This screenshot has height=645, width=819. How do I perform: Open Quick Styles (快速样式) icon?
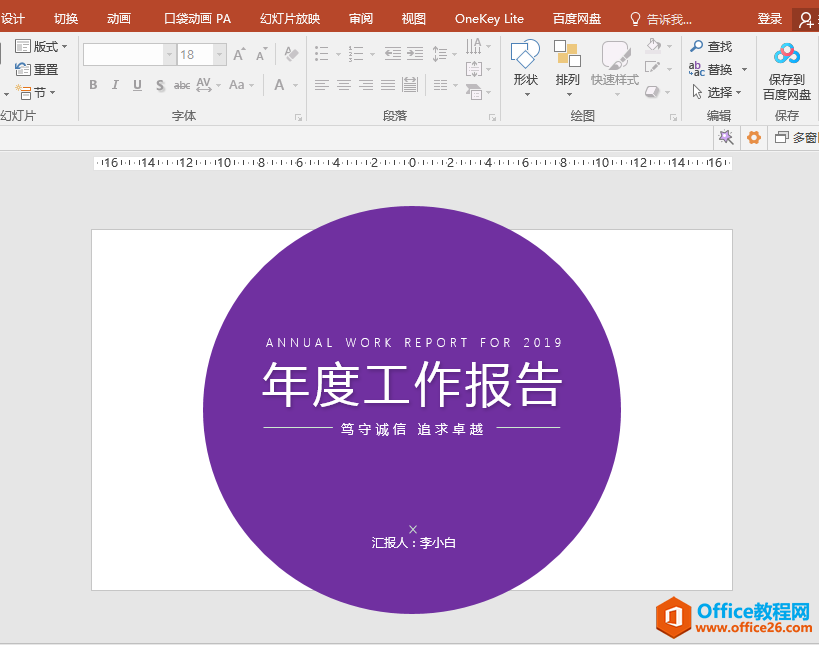coord(615,55)
